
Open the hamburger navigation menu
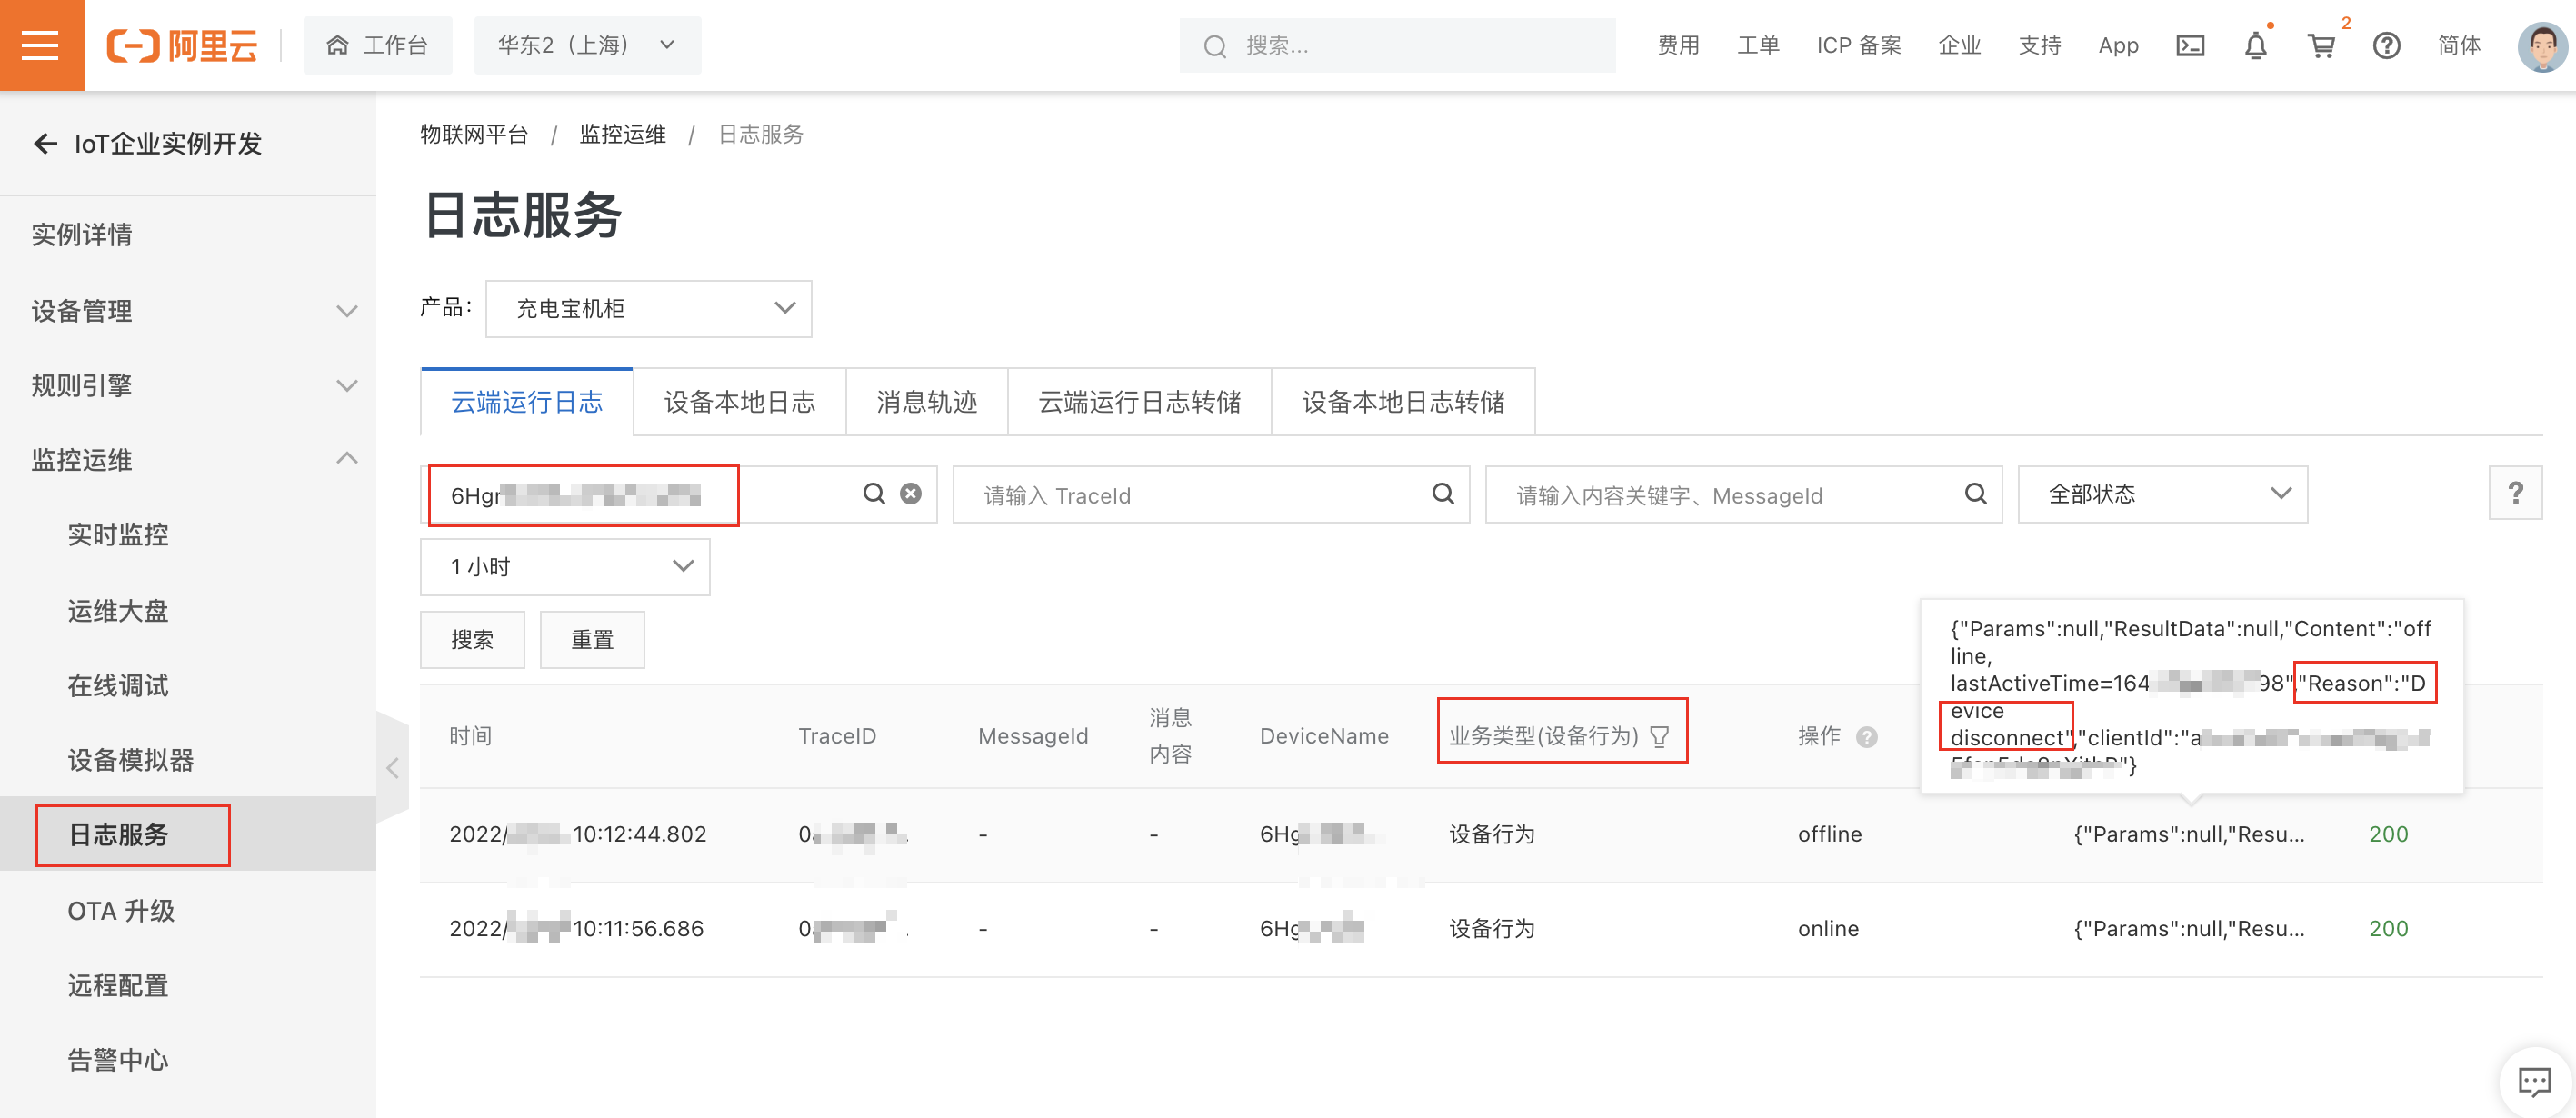(x=41, y=45)
